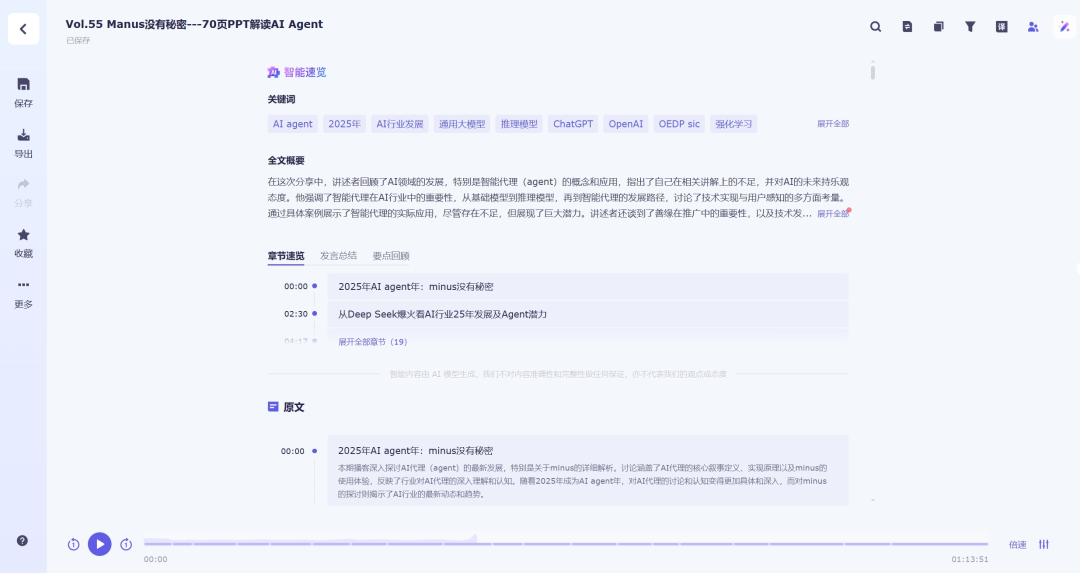The height and width of the screenshot is (573, 1080).
Task: Open the speakers people icon
Action: coord(1032,27)
